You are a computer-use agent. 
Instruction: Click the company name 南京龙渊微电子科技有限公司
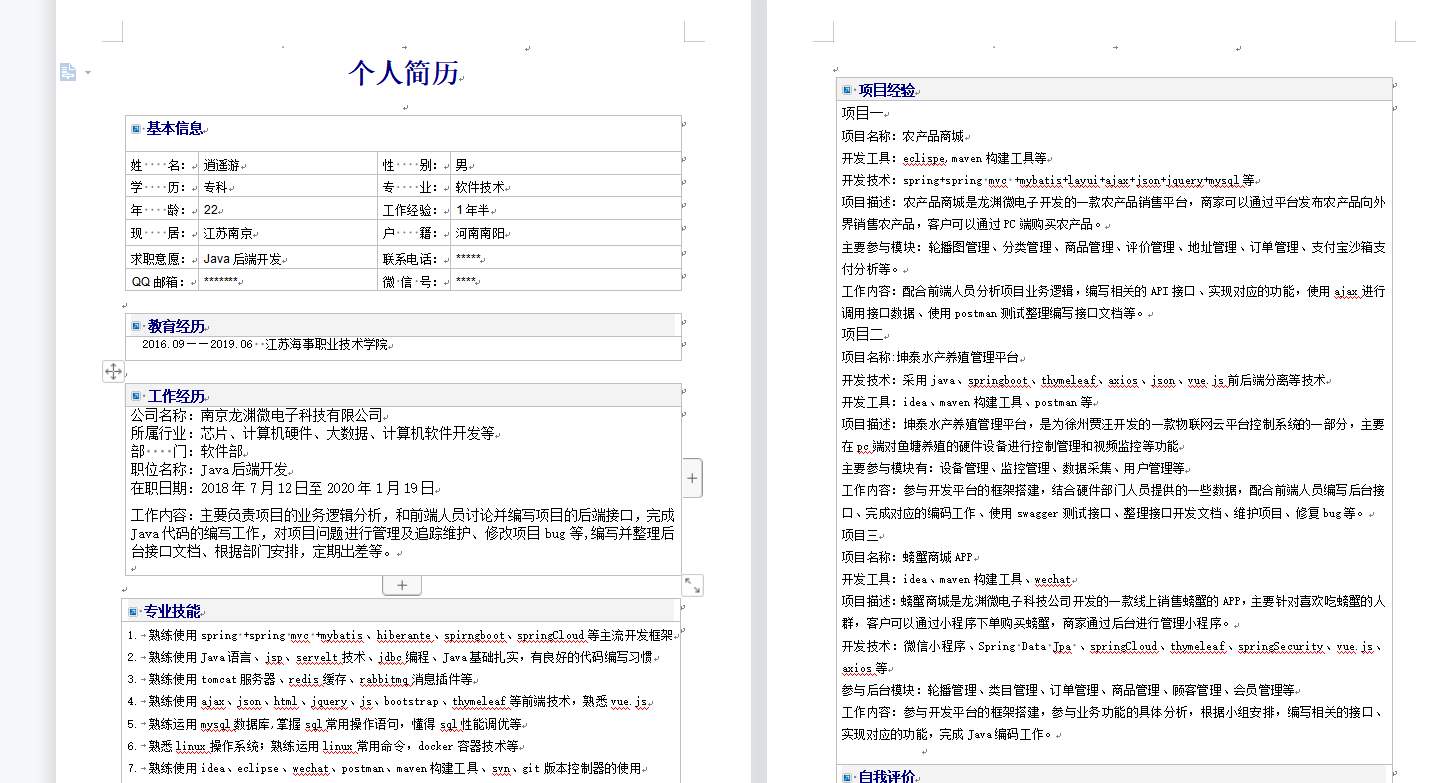click(x=292, y=414)
